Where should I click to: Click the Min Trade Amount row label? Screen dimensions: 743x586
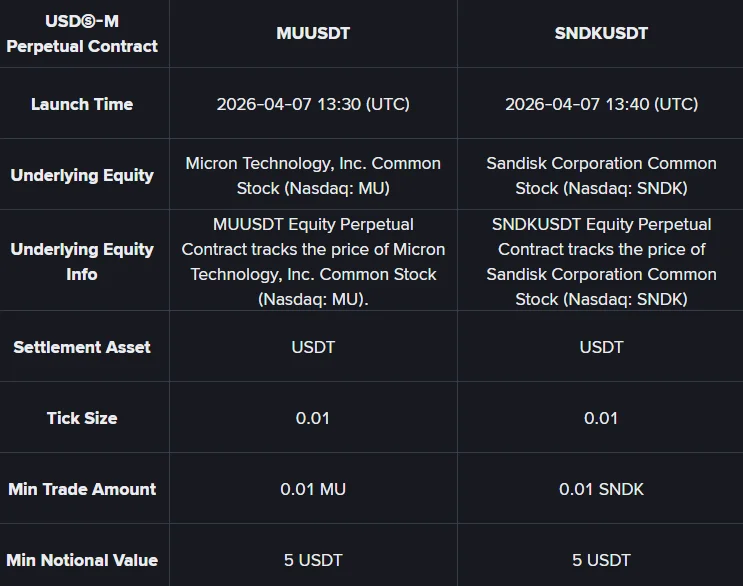tap(82, 489)
